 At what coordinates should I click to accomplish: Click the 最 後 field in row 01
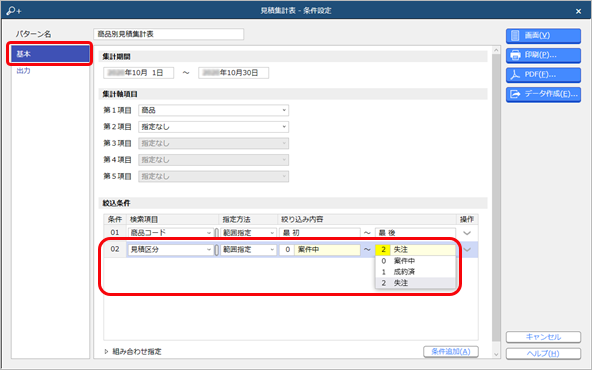(415, 233)
